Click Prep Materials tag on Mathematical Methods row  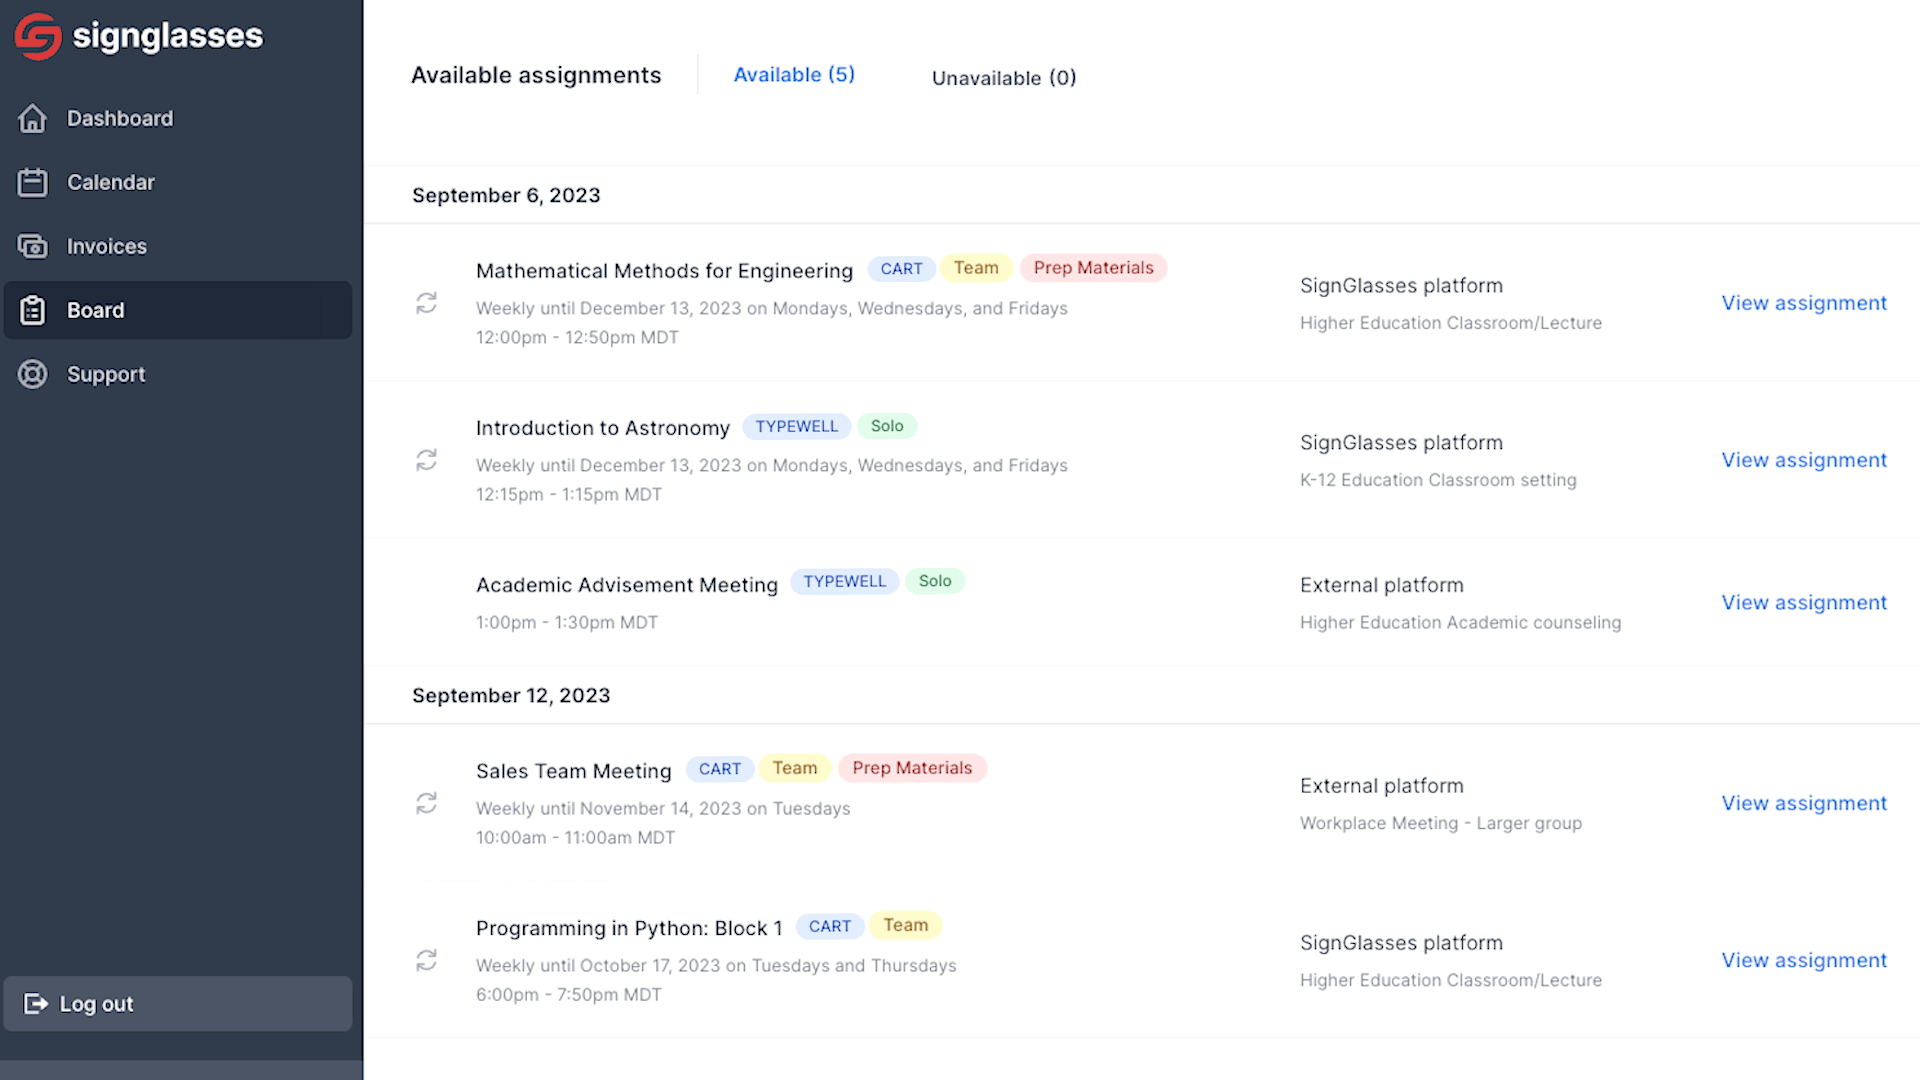pyautogui.click(x=1093, y=268)
